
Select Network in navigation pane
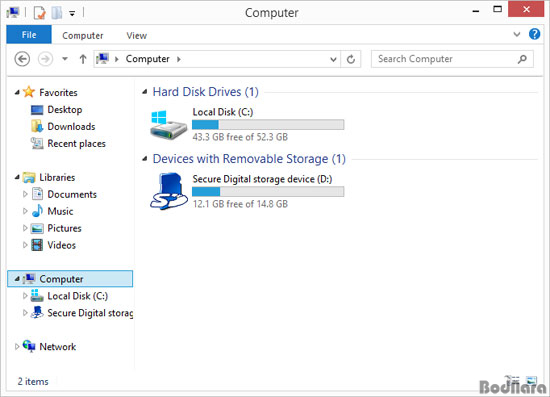[x=58, y=347]
